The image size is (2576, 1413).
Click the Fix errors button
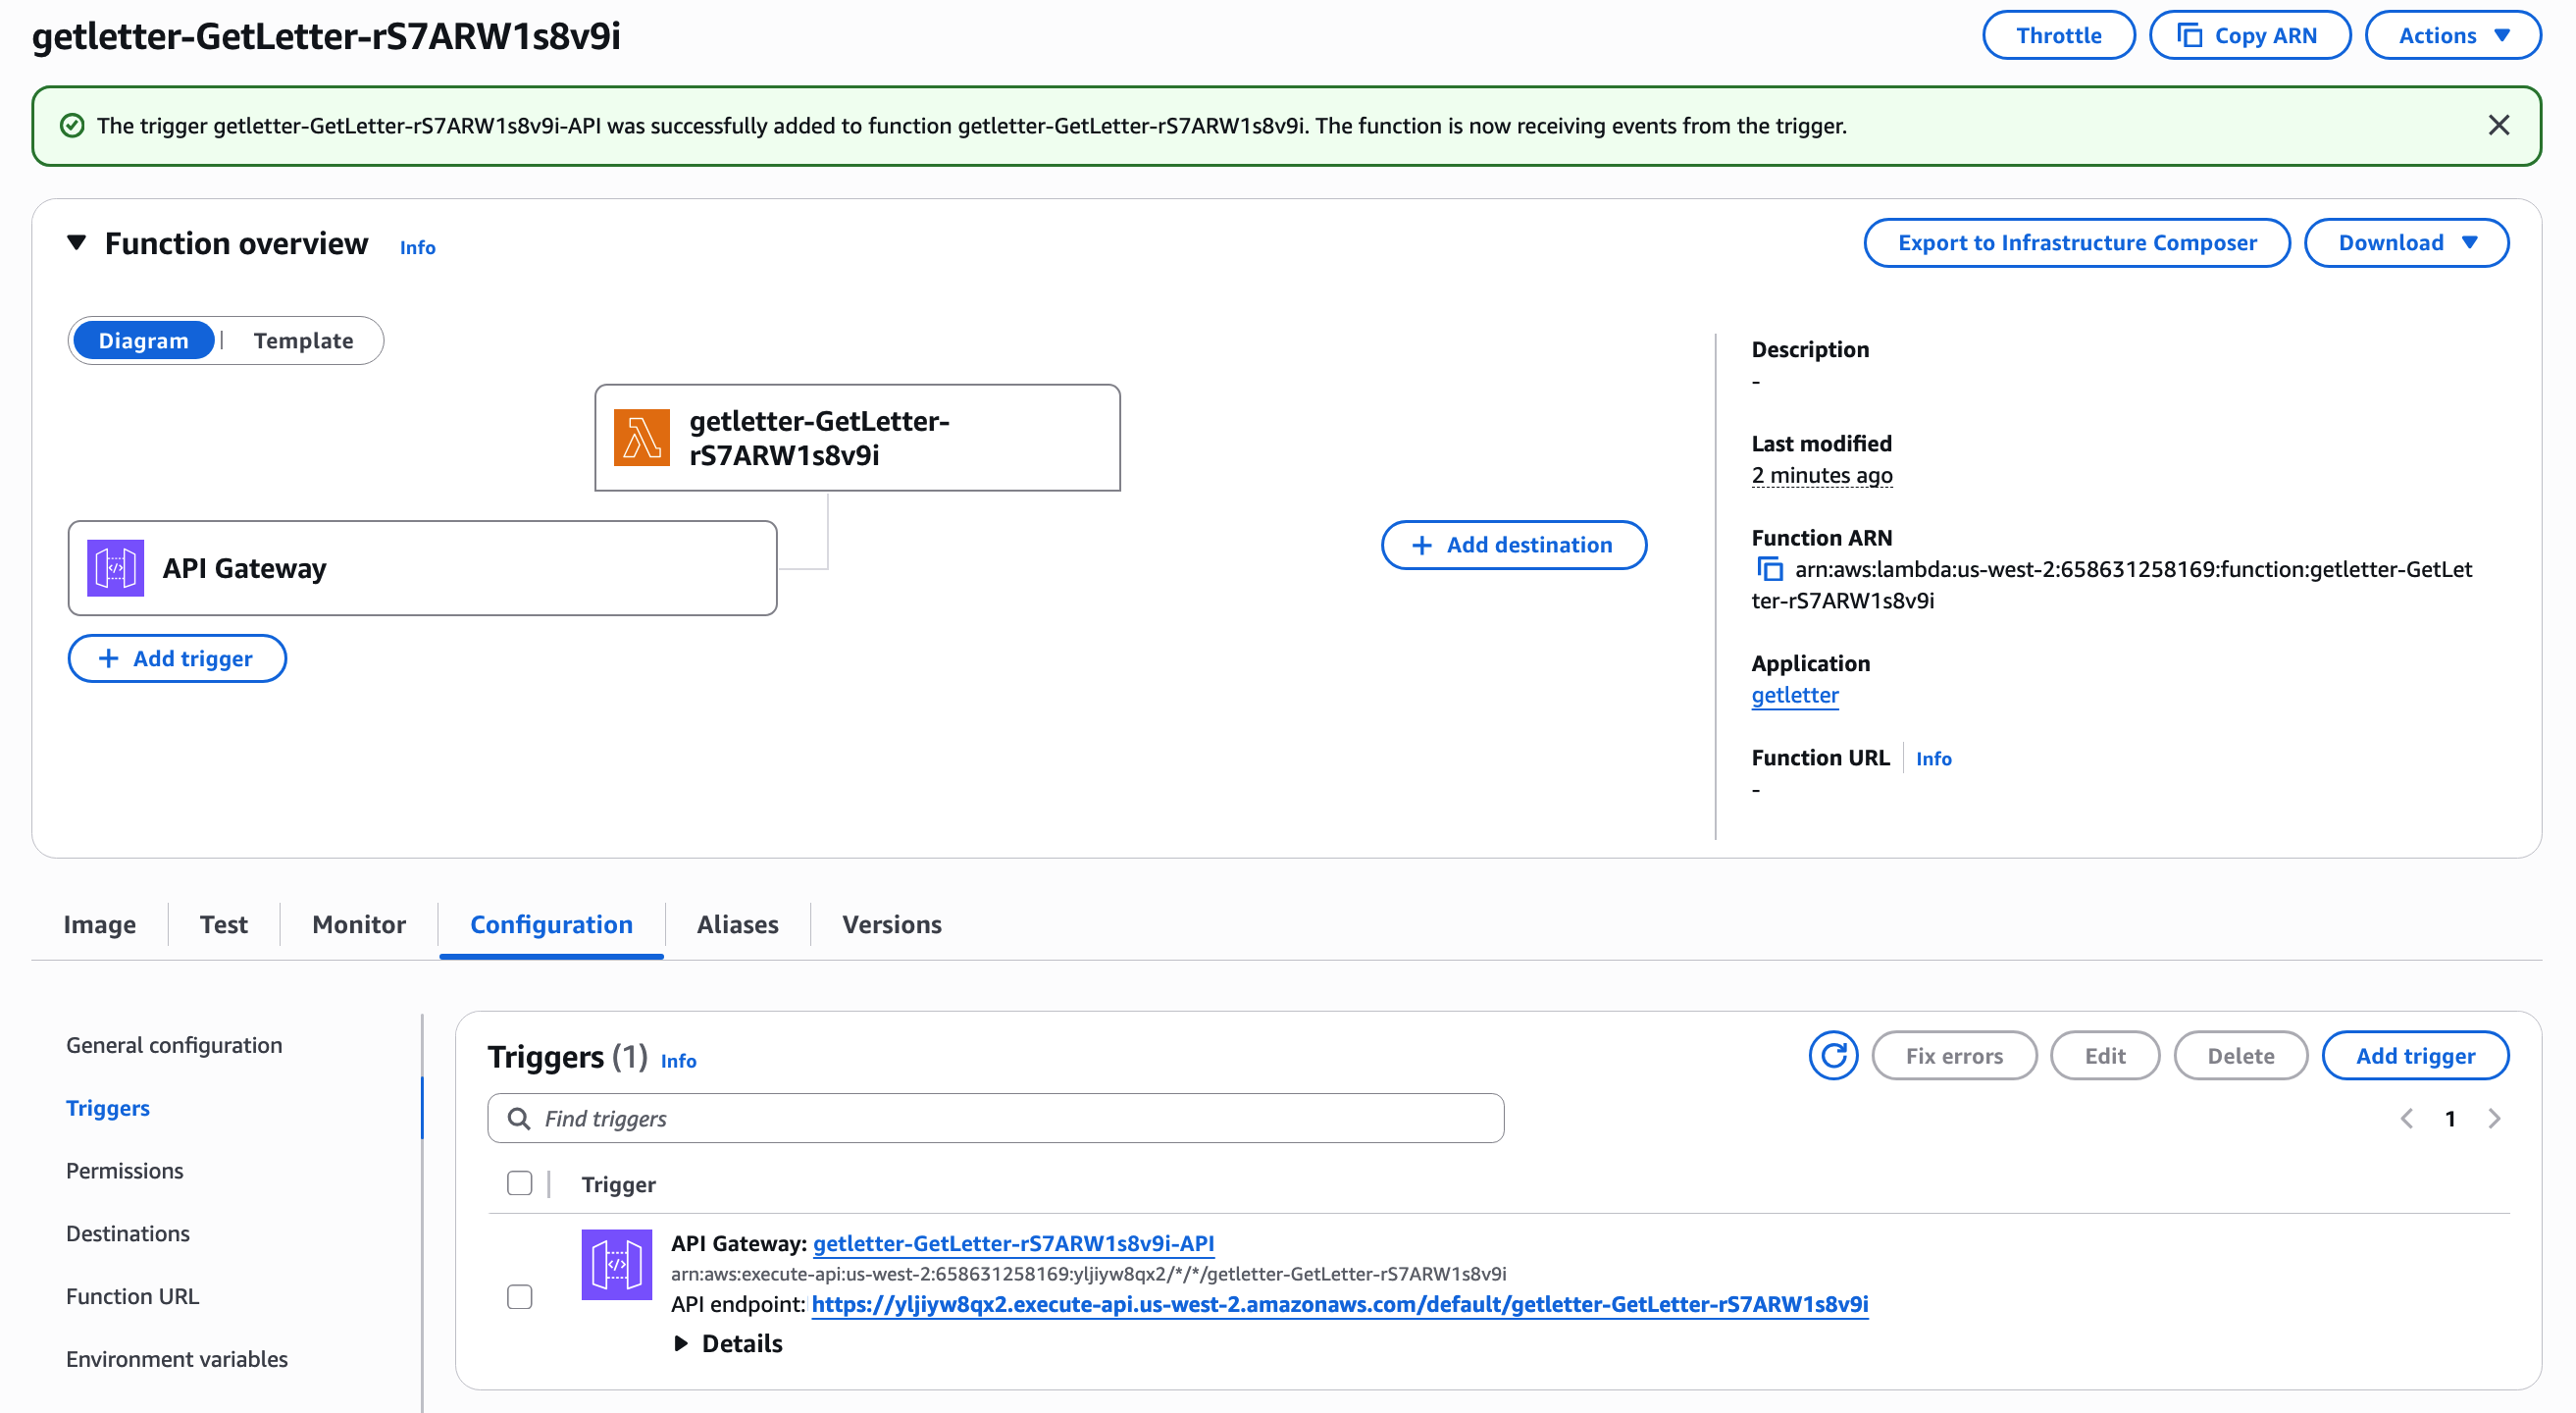tap(1954, 1055)
